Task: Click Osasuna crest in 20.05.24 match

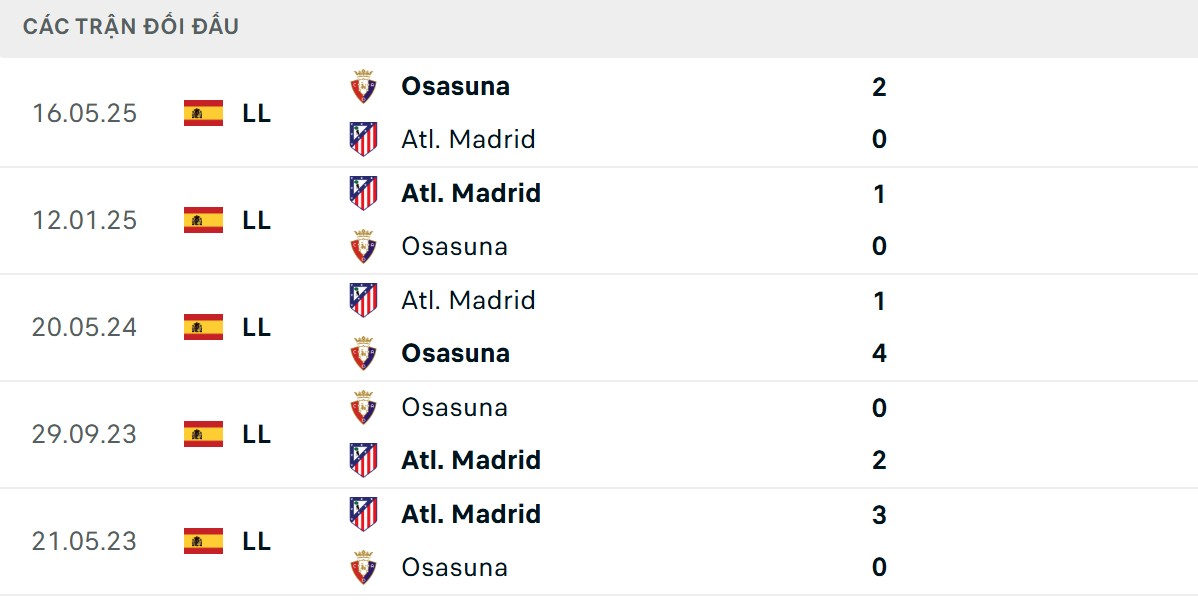Action: tap(363, 353)
